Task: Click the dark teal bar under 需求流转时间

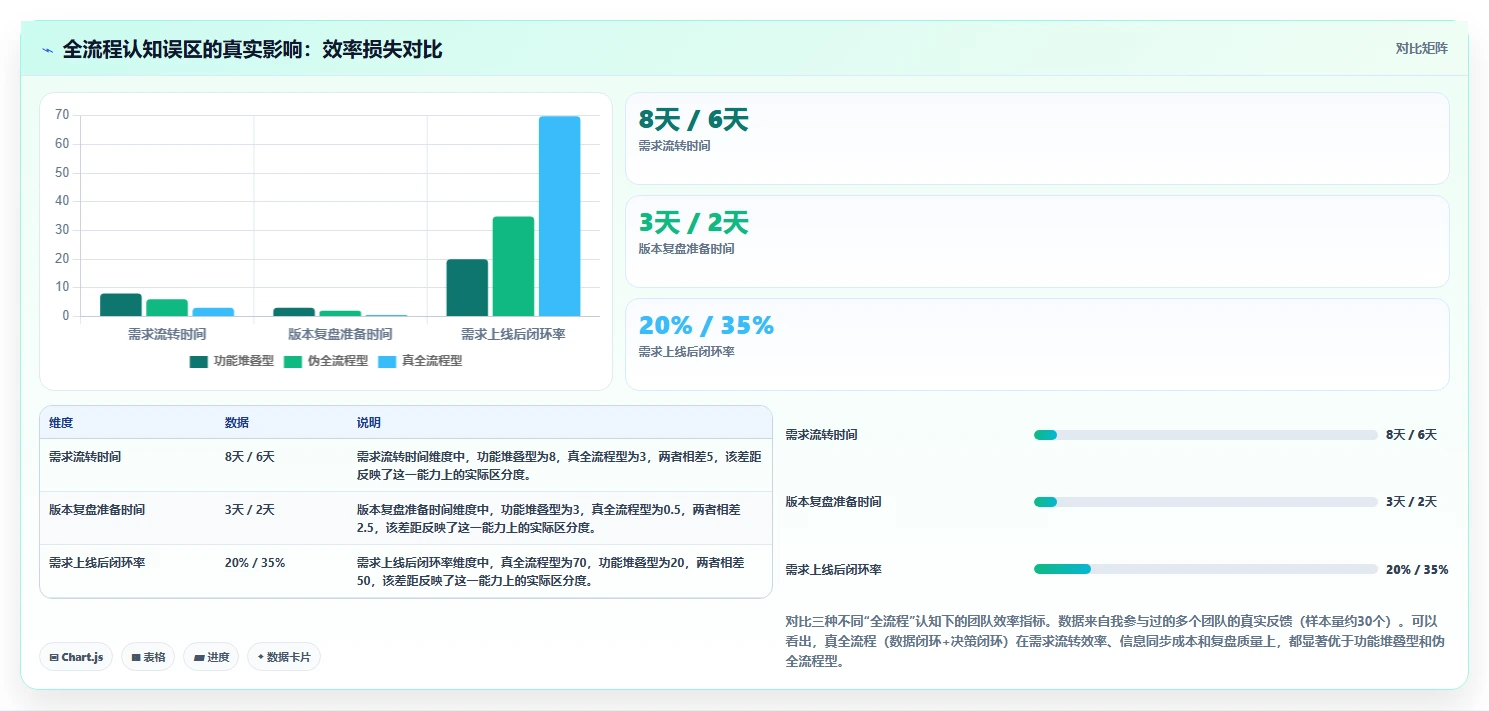Action: pos(120,305)
